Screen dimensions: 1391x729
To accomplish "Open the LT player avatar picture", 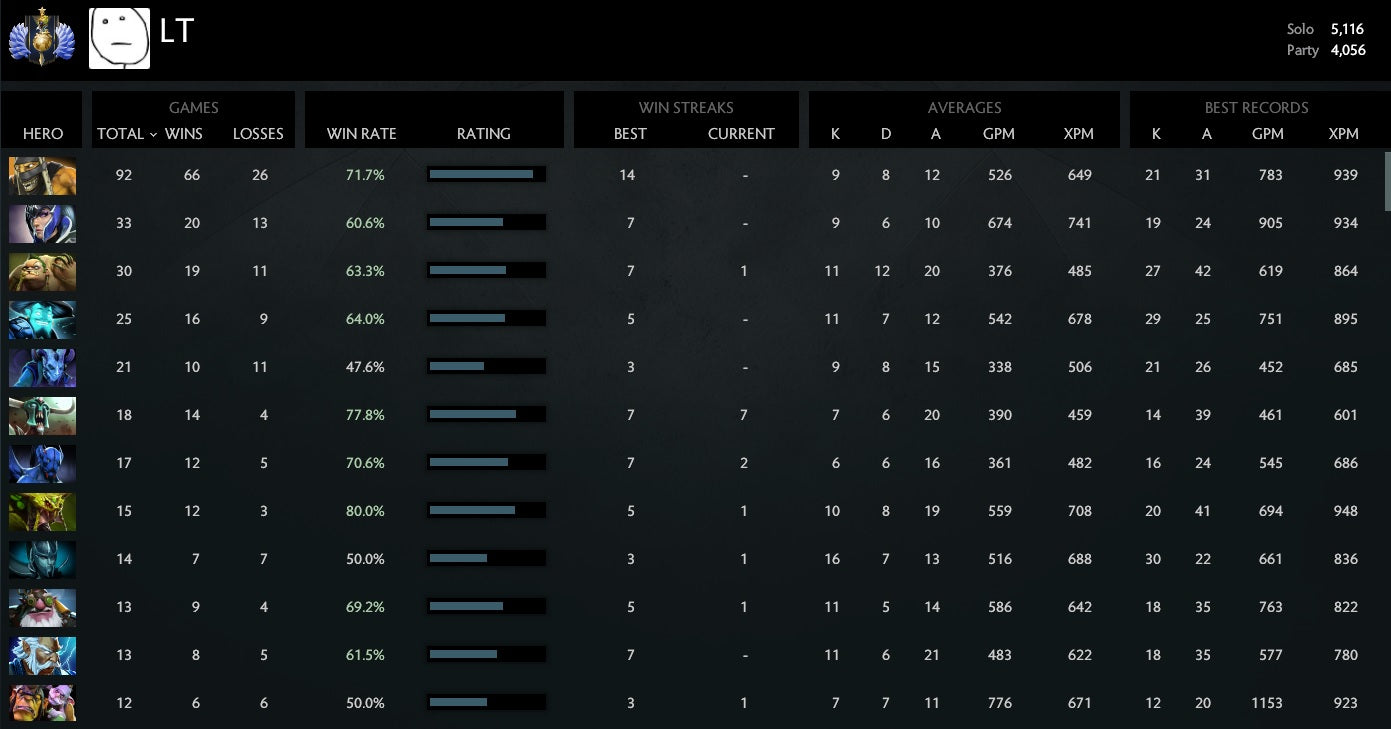I will [119, 39].
